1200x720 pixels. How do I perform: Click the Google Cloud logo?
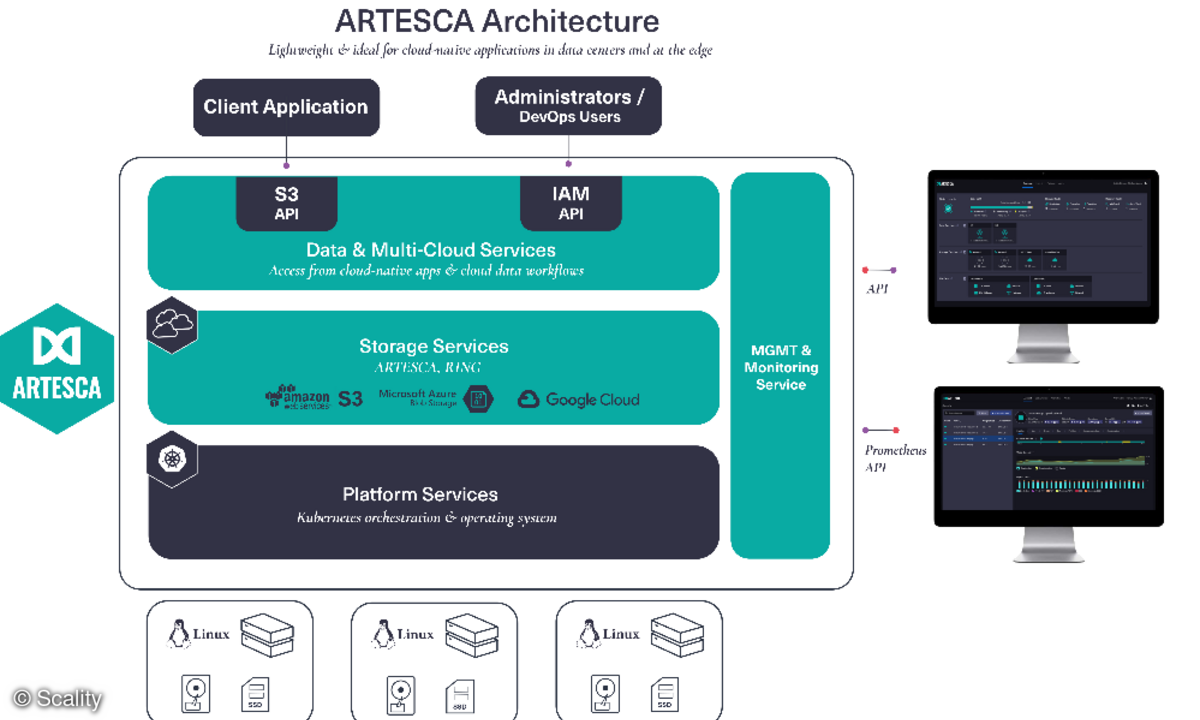(x=578, y=399)
